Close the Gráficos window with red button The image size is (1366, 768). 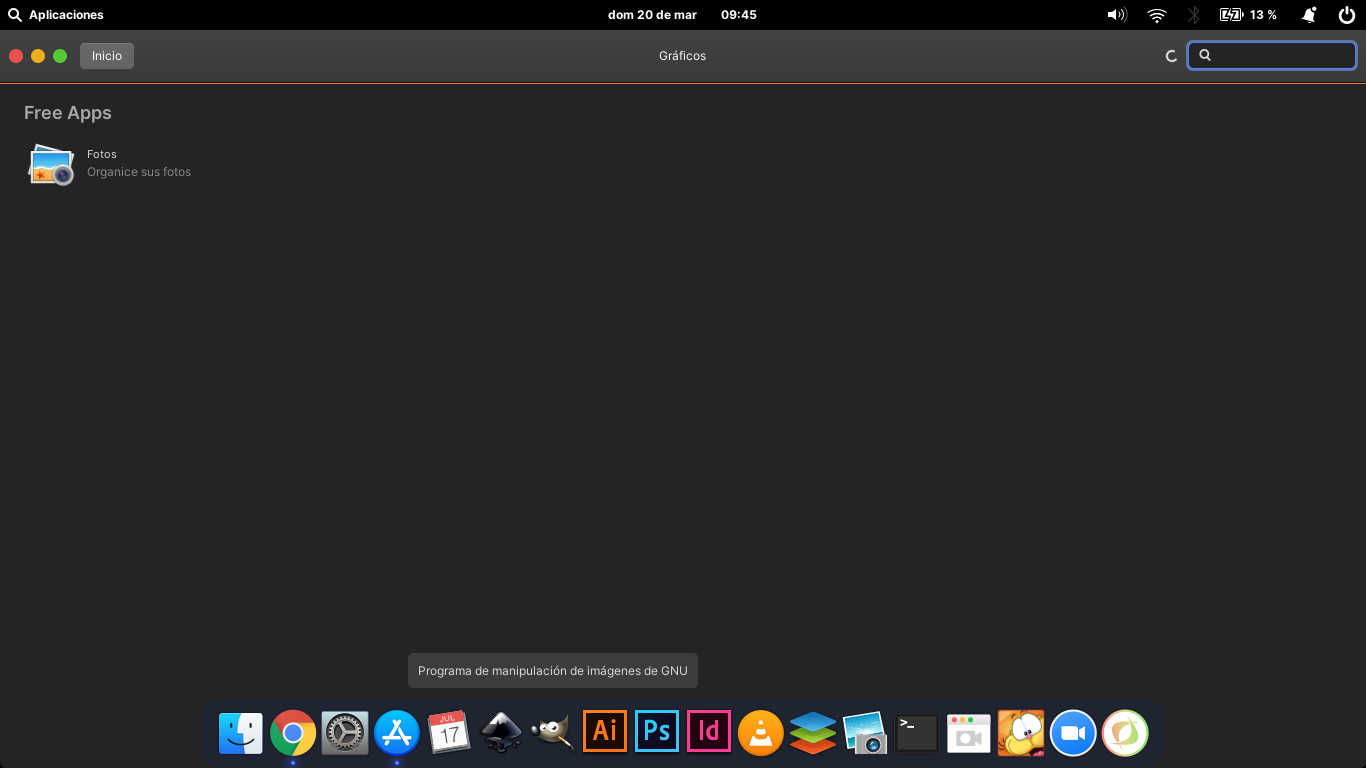[16, 56]
